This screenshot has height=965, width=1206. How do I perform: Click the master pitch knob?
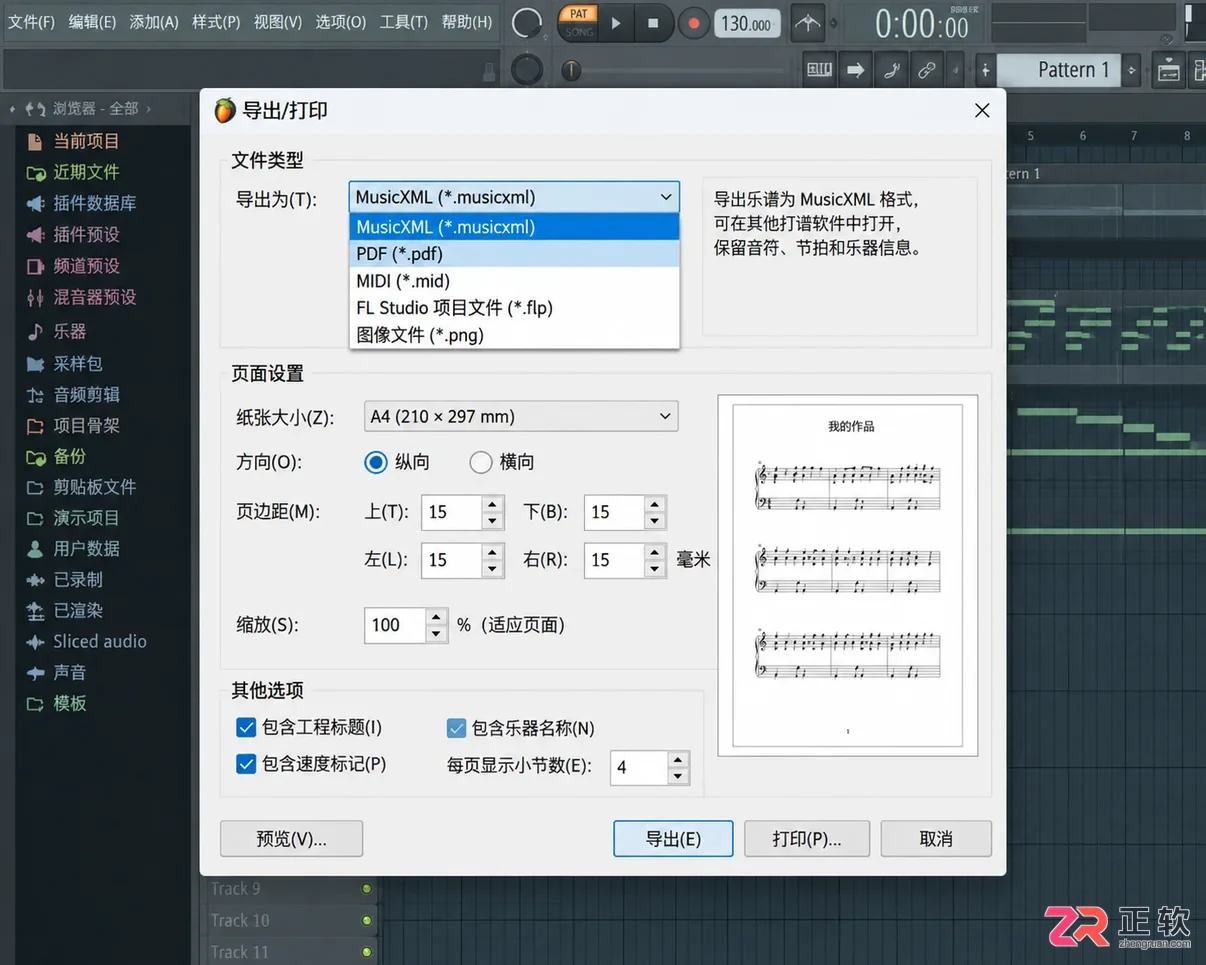tap(527, 69)
